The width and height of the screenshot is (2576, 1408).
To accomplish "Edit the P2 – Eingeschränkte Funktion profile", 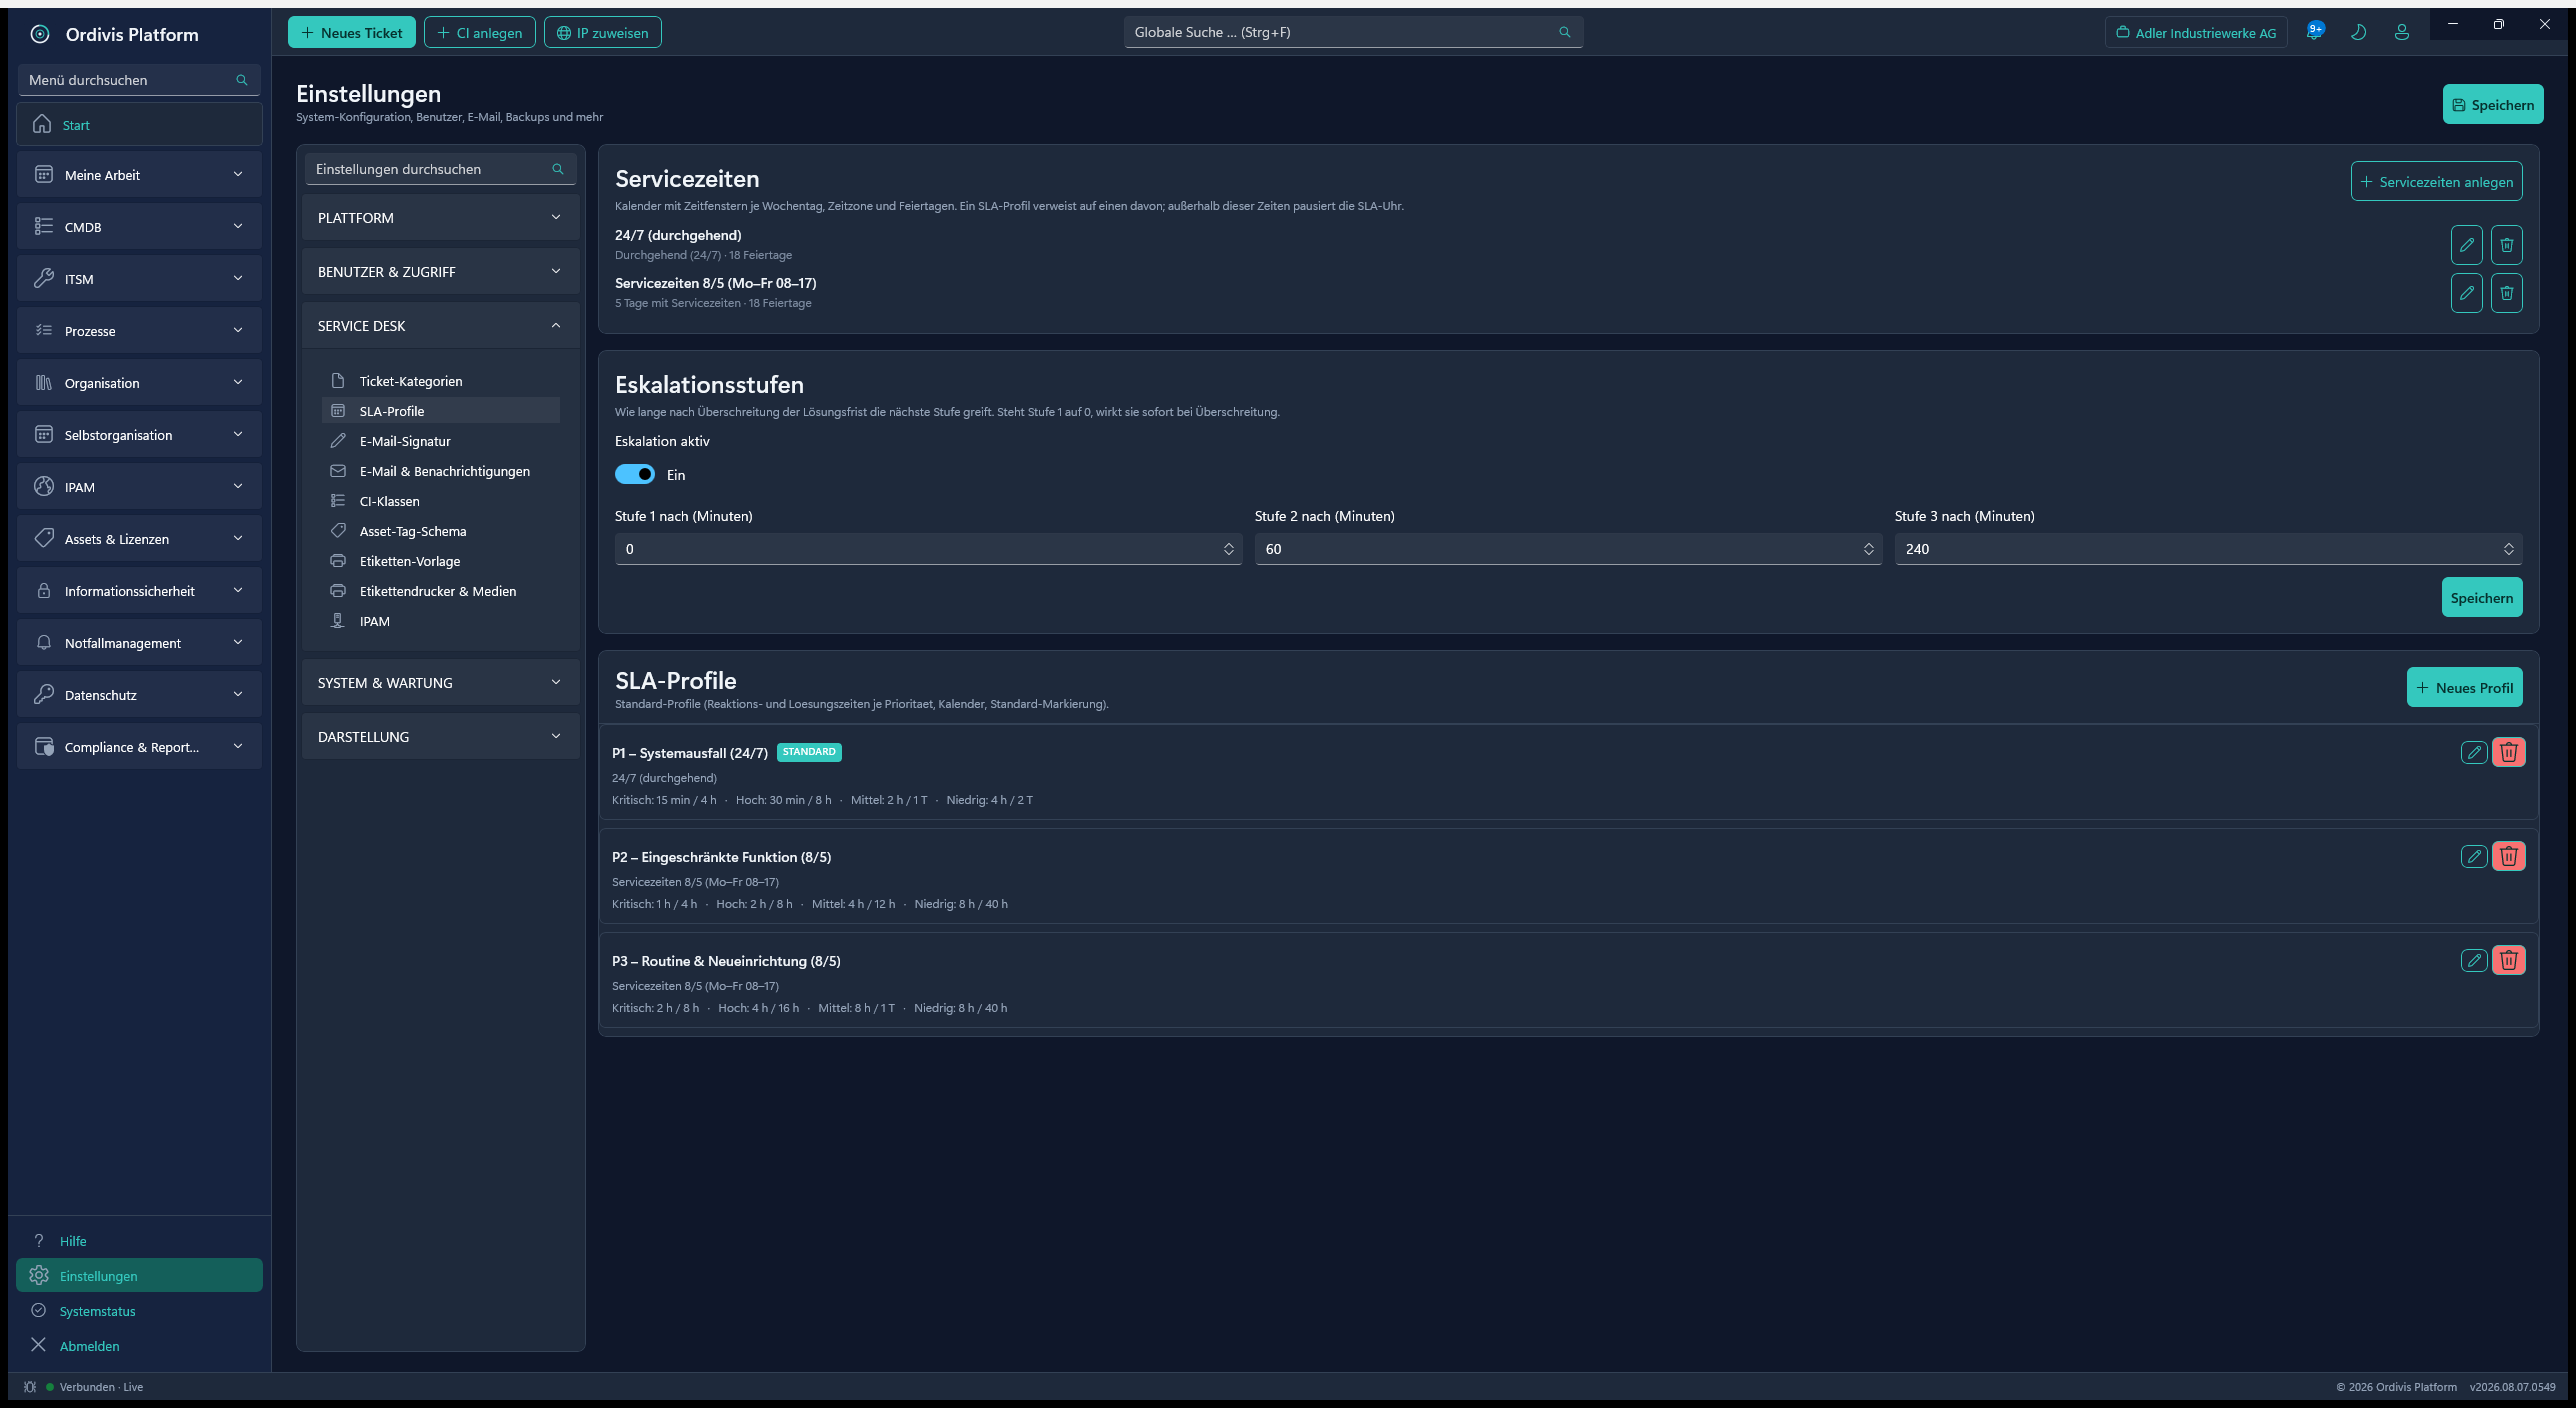I will pyautogui.click(x=2474, y=856).
